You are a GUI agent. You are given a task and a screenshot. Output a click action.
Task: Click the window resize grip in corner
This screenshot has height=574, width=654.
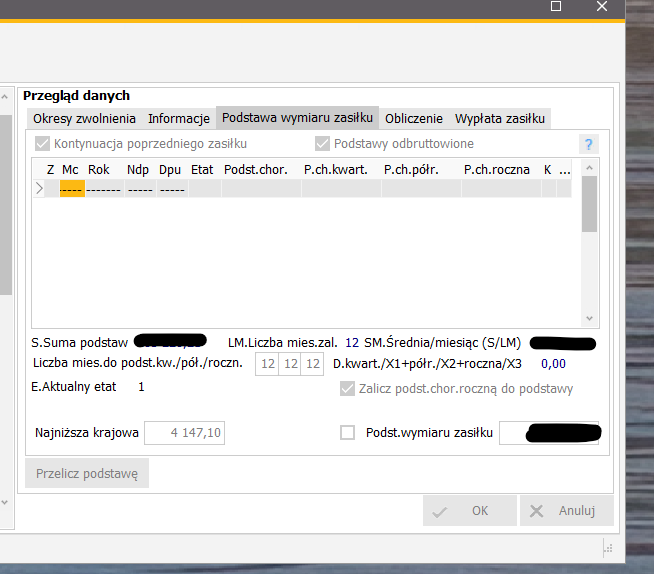[606, 547]
